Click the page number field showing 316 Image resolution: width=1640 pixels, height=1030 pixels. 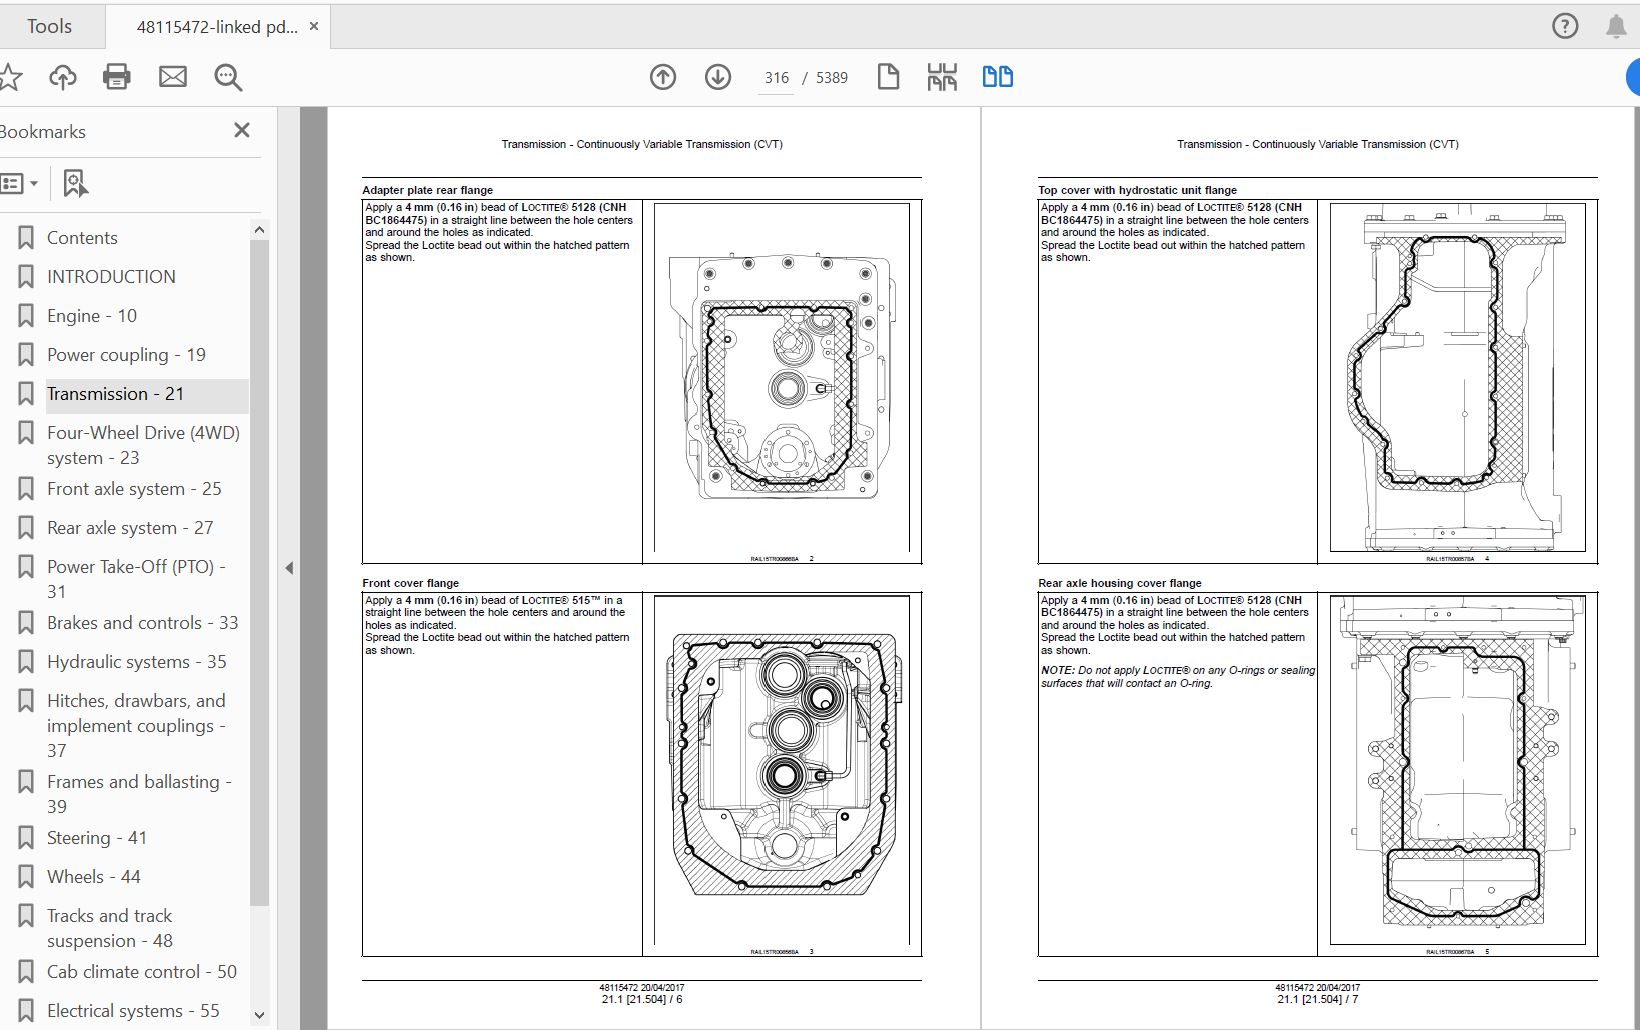[777, 78]
